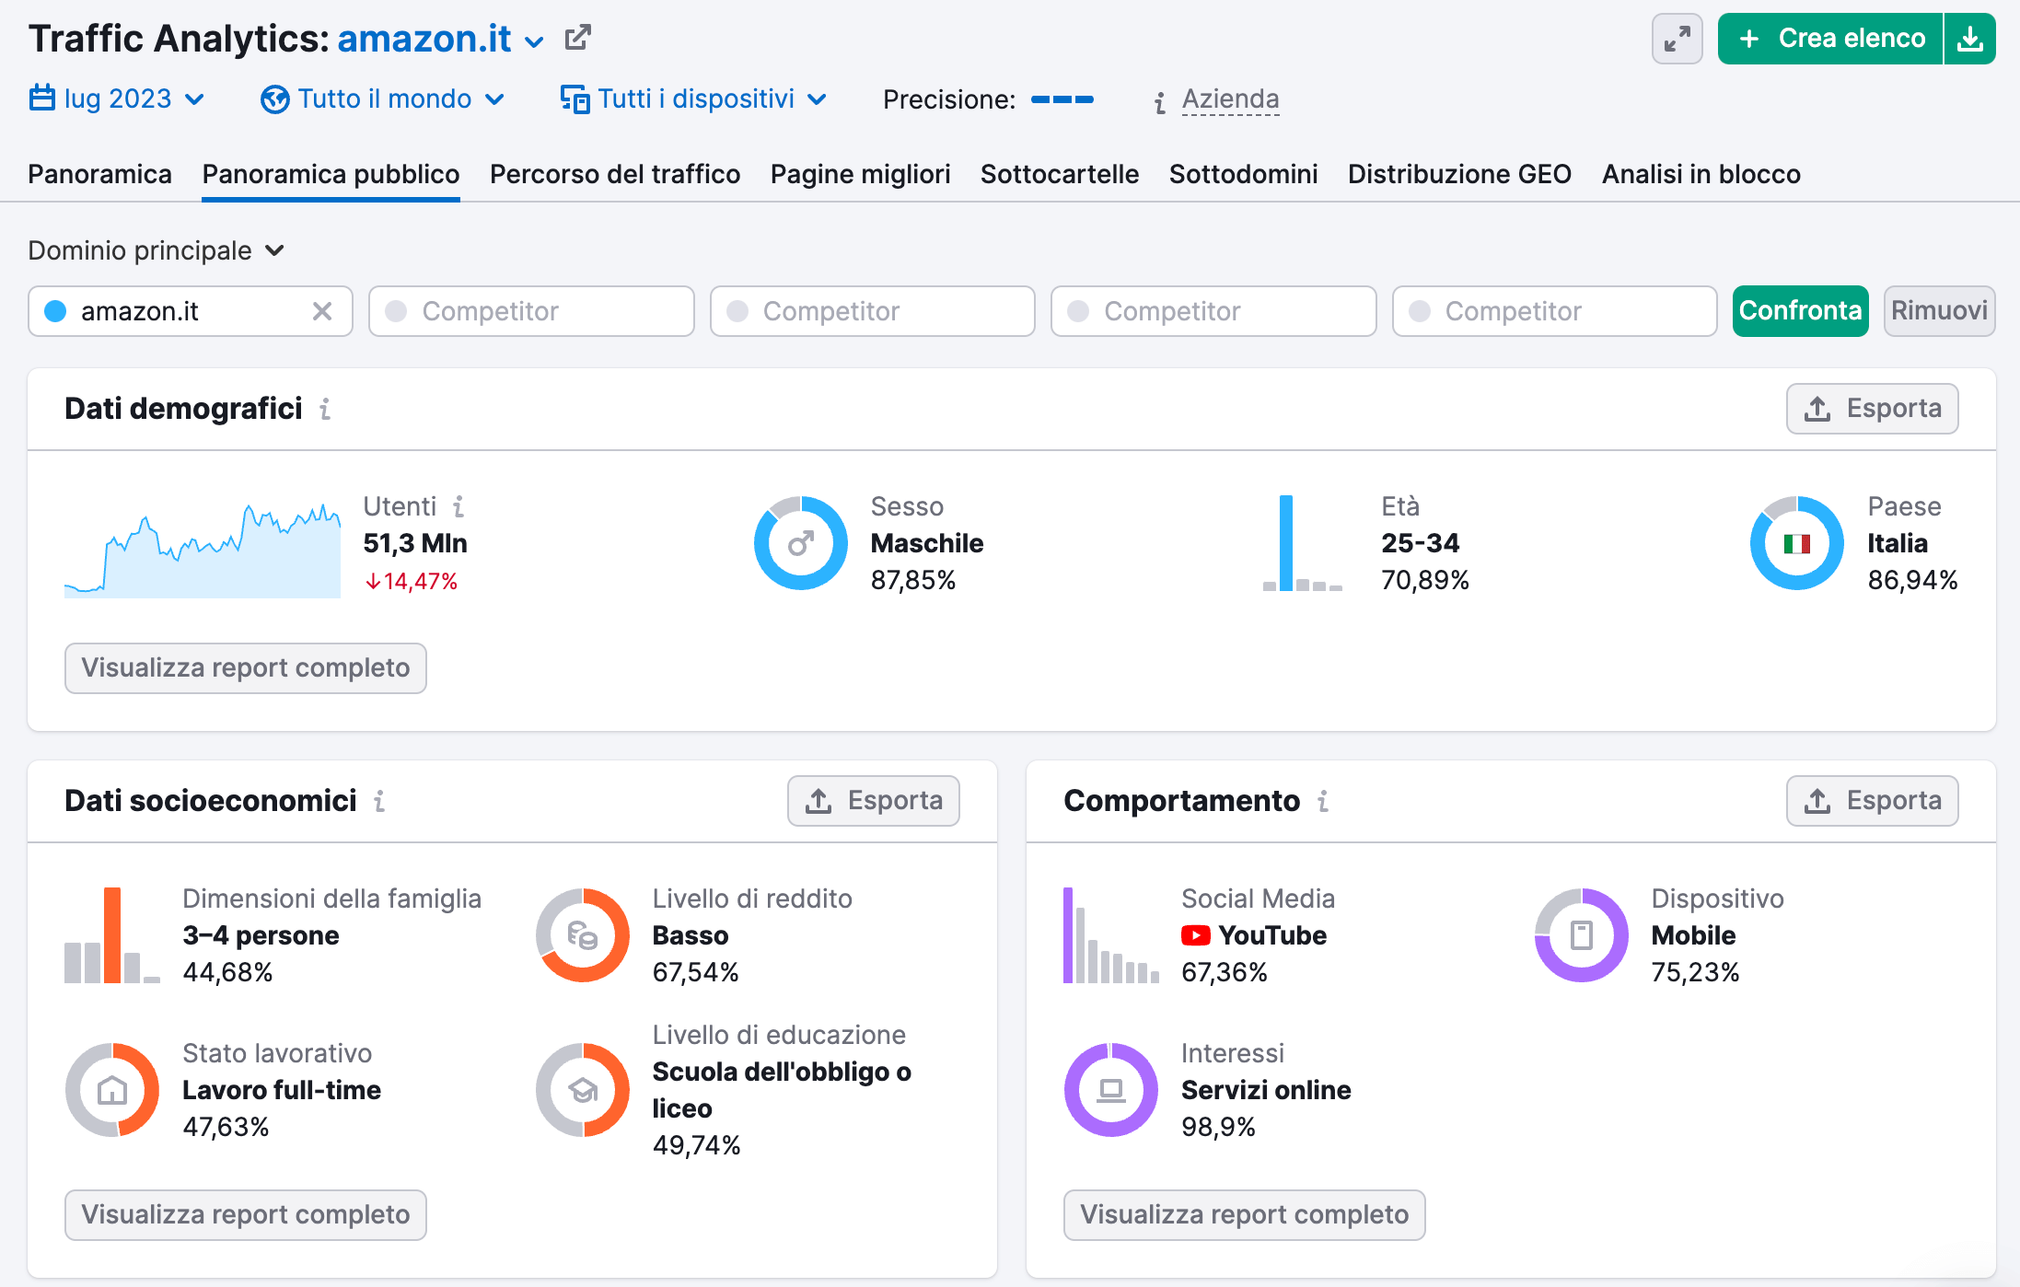
Task: Click the green Confronta button
Action: 1800,311
